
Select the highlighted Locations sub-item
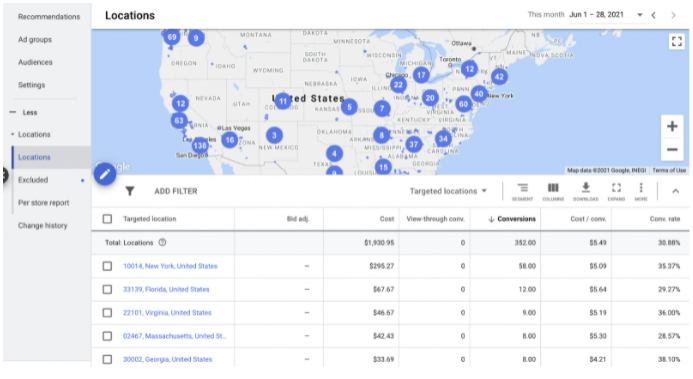pos(34,157)
